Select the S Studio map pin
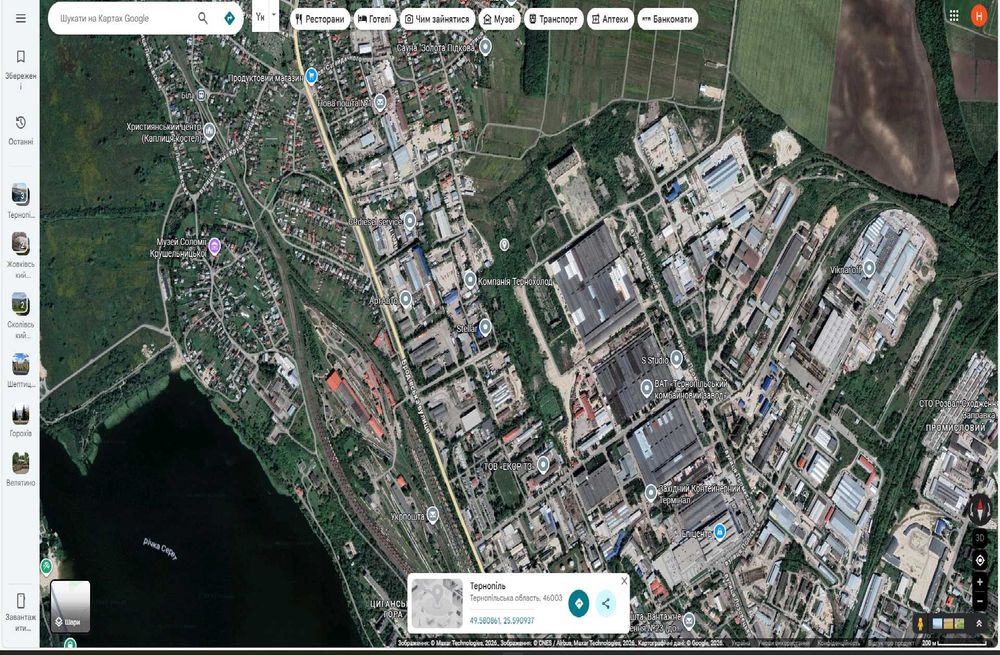 point(677,358)
